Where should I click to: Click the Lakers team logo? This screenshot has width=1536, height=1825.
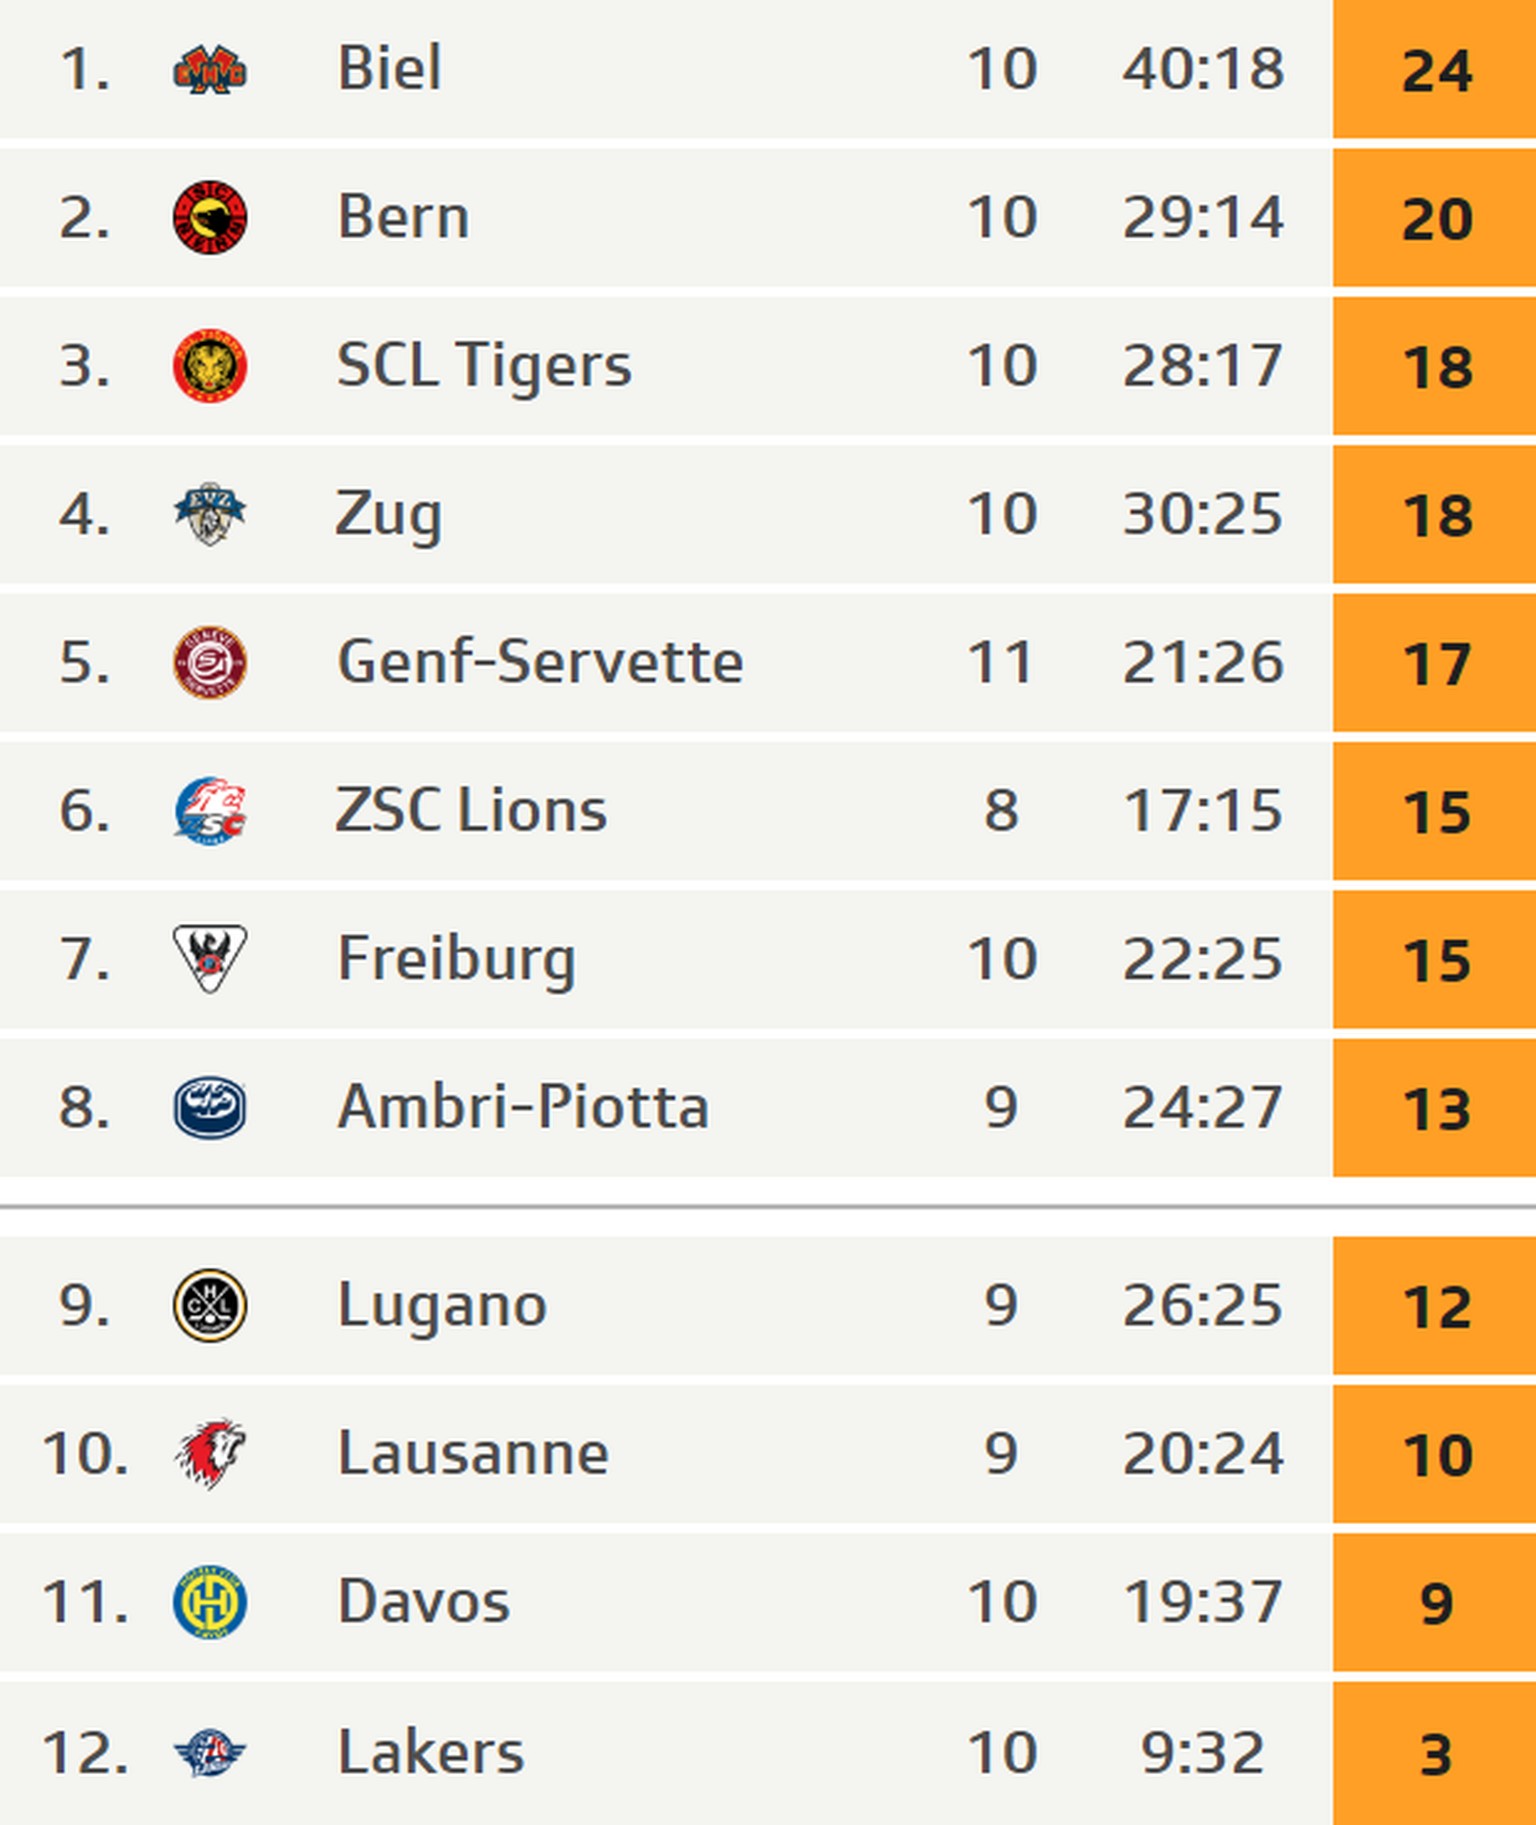(210, 1752)
